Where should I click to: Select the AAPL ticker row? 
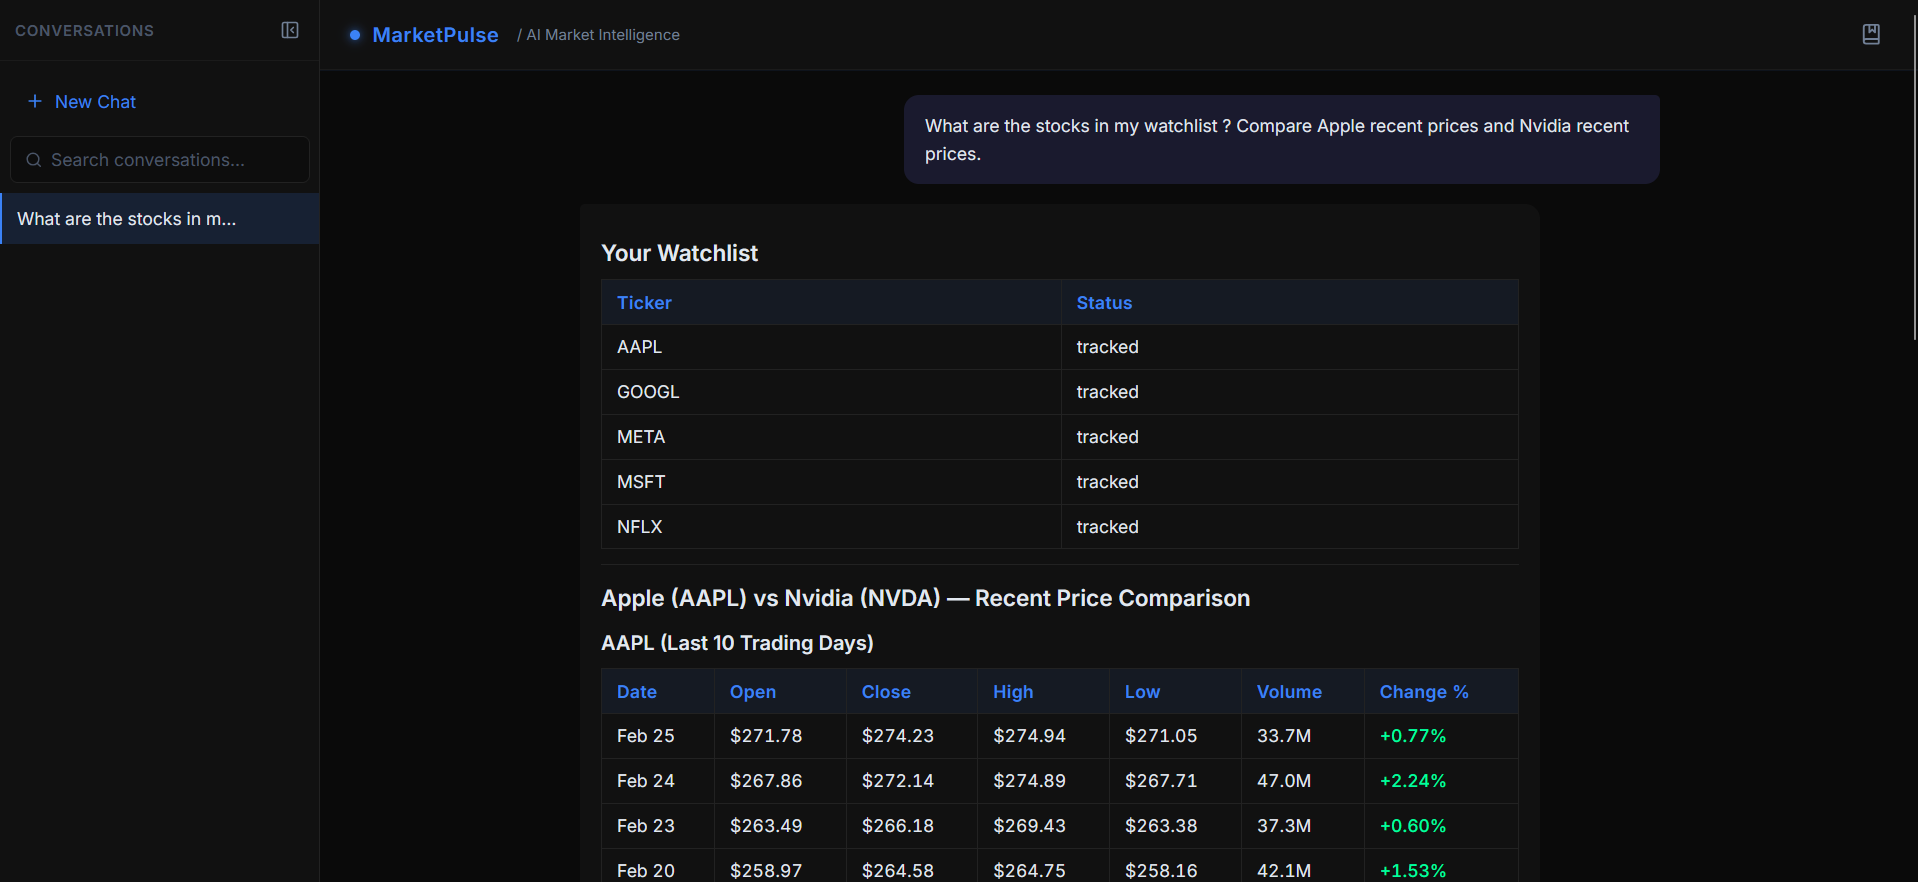[x=1059, y=347]
